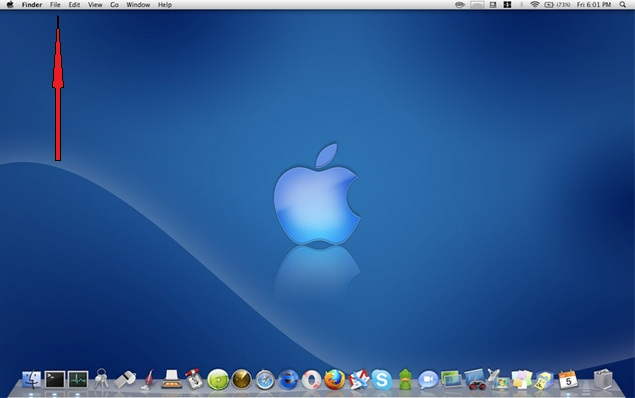Click the display icon in menu bar
The height and width of the screenshot is (398, 635).
coord(493,5)
